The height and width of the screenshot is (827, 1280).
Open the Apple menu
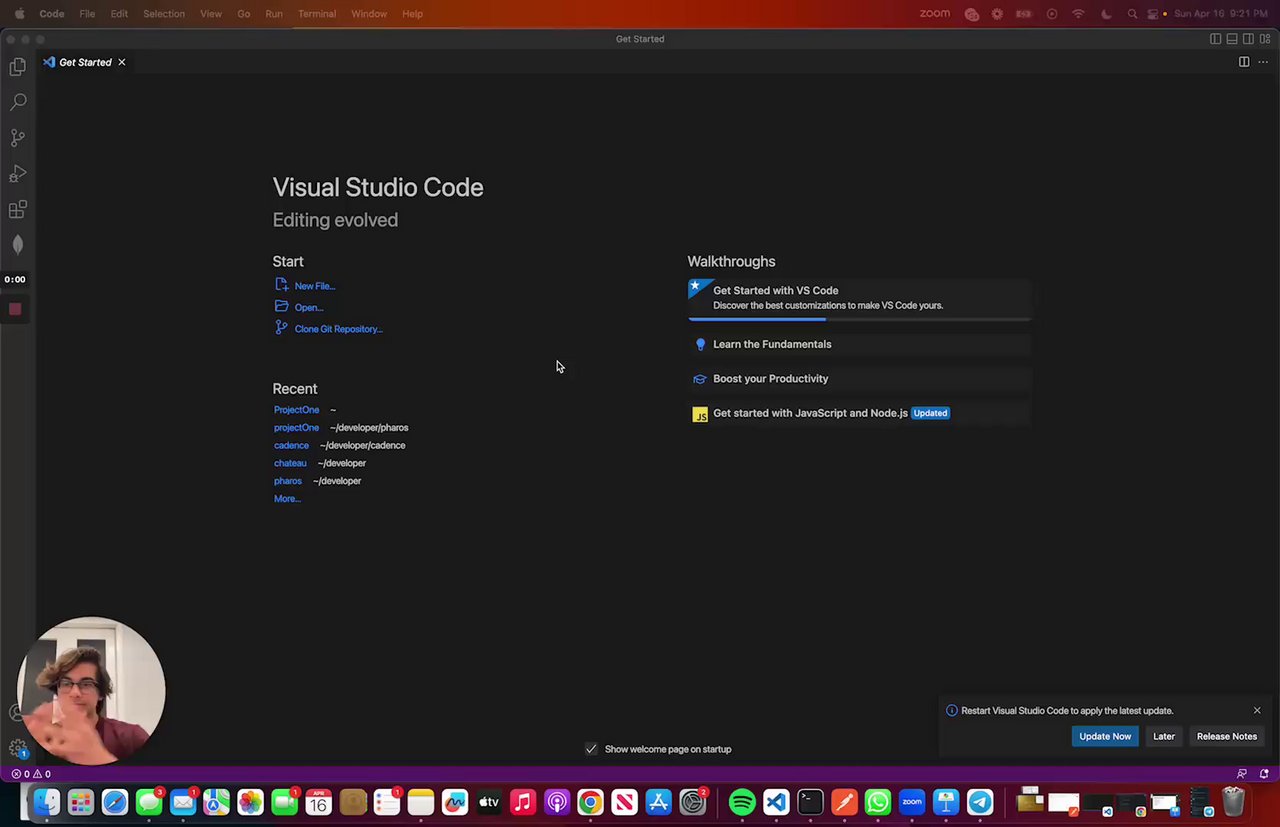coord(19,14)
